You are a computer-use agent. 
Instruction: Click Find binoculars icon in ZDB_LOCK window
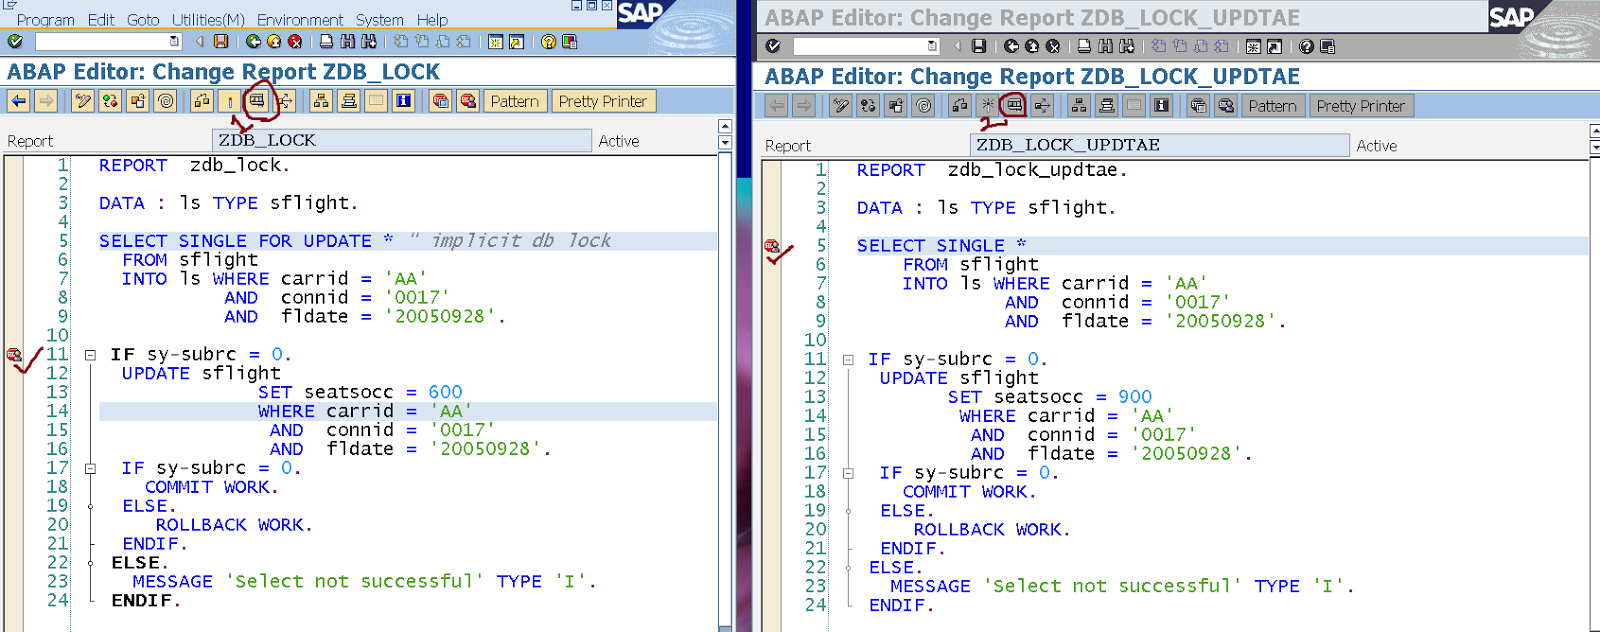coord(348,41)
